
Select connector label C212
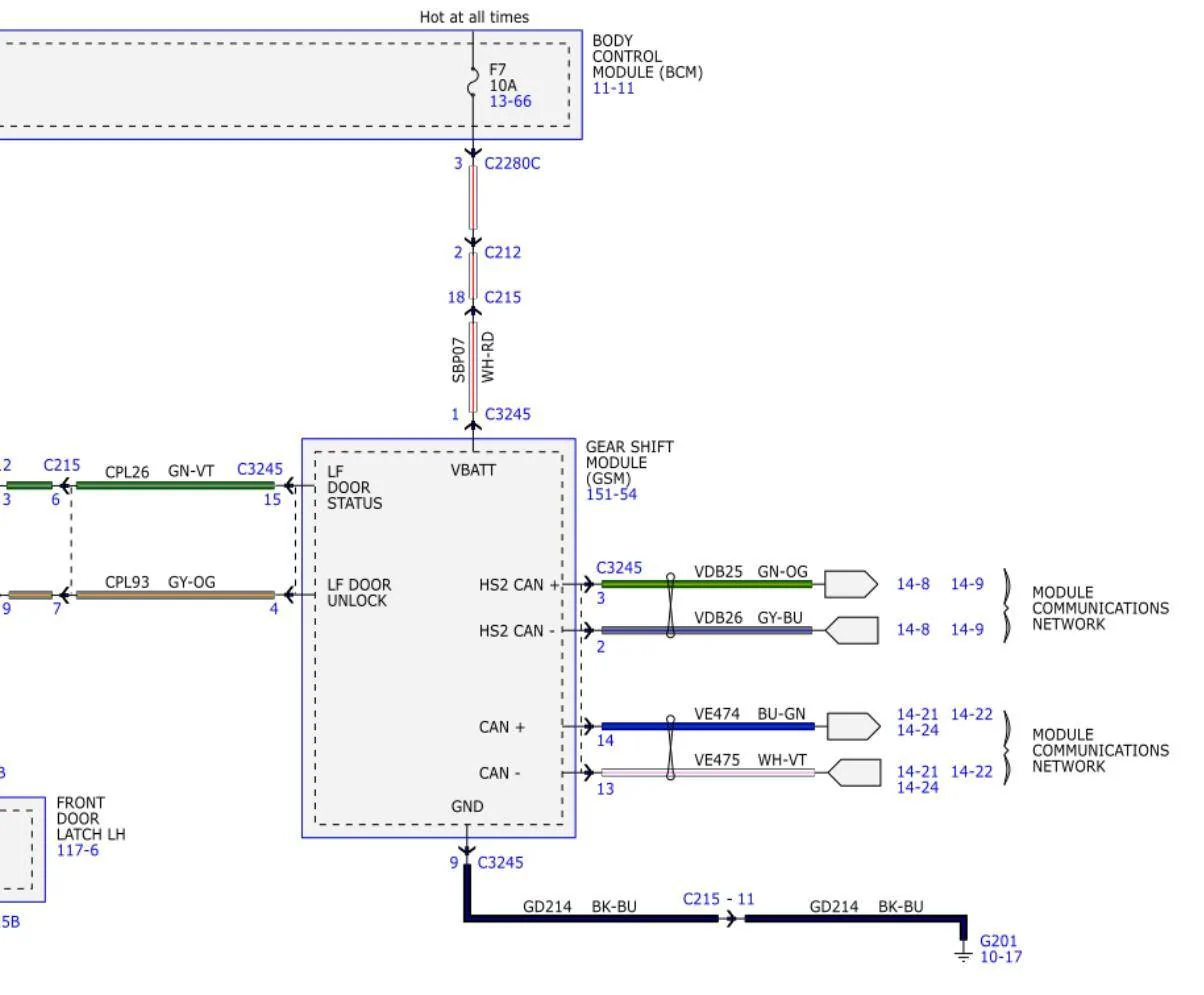tap(502, 252)
